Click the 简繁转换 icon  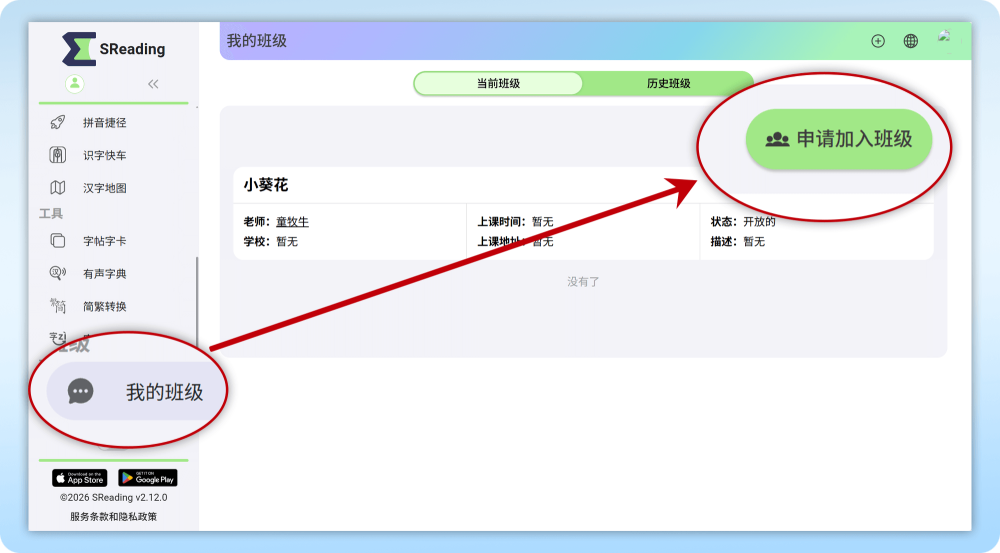57,306
